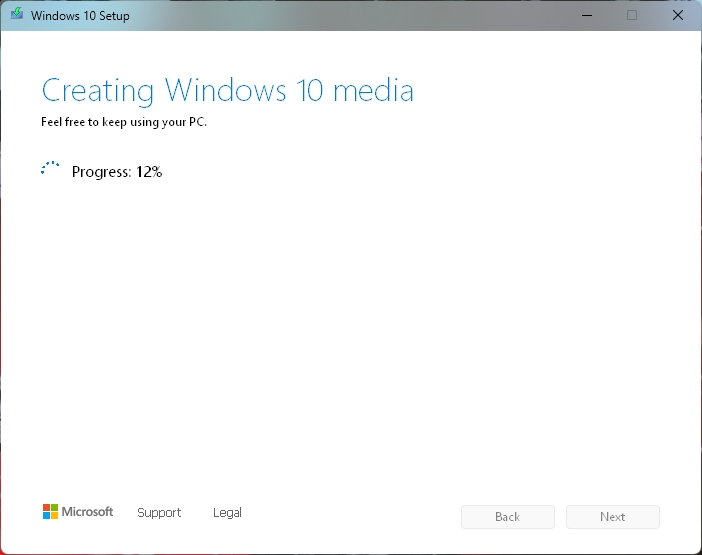Viewport: 702px width, 555px height.
Task: Click the Next button
Action: (612, 517)
